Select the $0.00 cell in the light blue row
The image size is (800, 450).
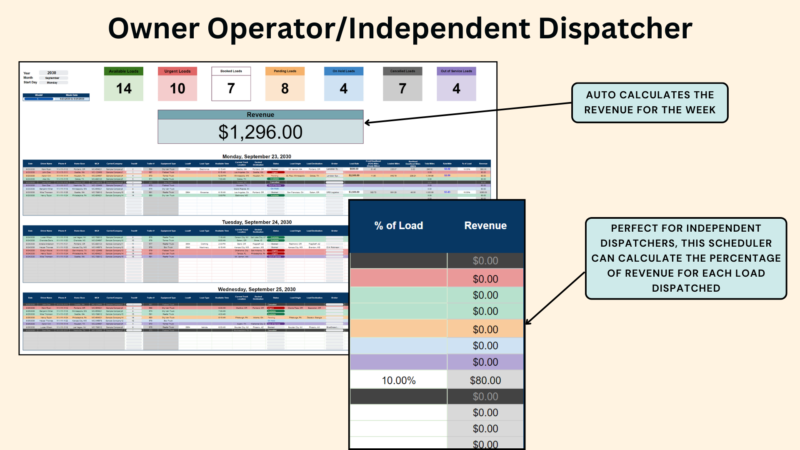[485, 346]
